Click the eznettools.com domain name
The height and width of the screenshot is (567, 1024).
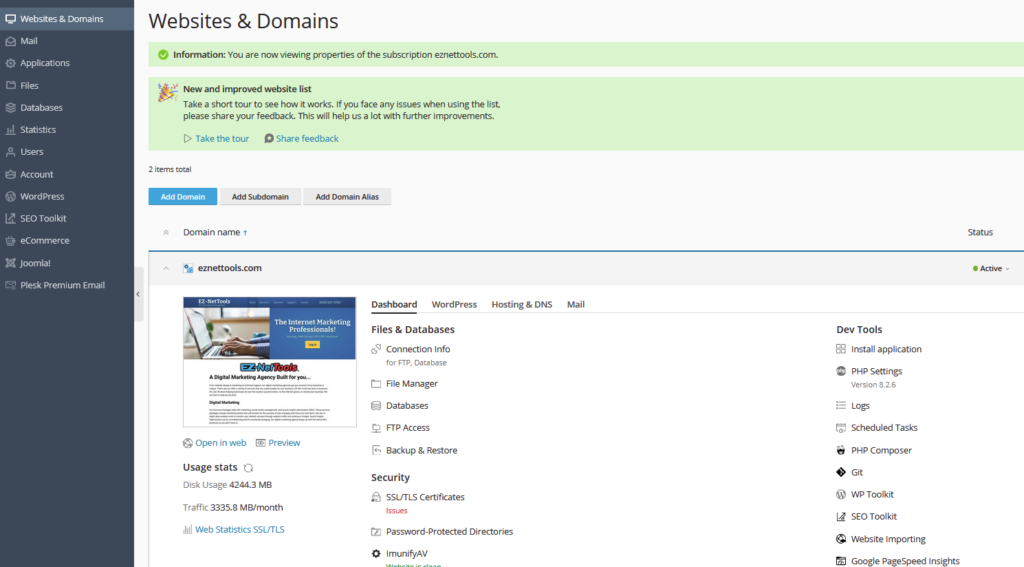(x=229, y=268)
